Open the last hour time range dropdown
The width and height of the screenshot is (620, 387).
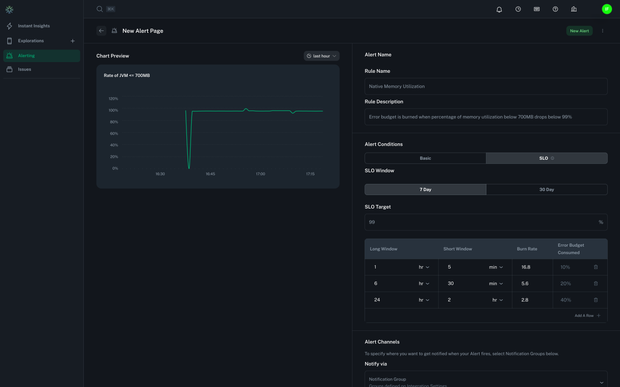(x=321, y=56)
